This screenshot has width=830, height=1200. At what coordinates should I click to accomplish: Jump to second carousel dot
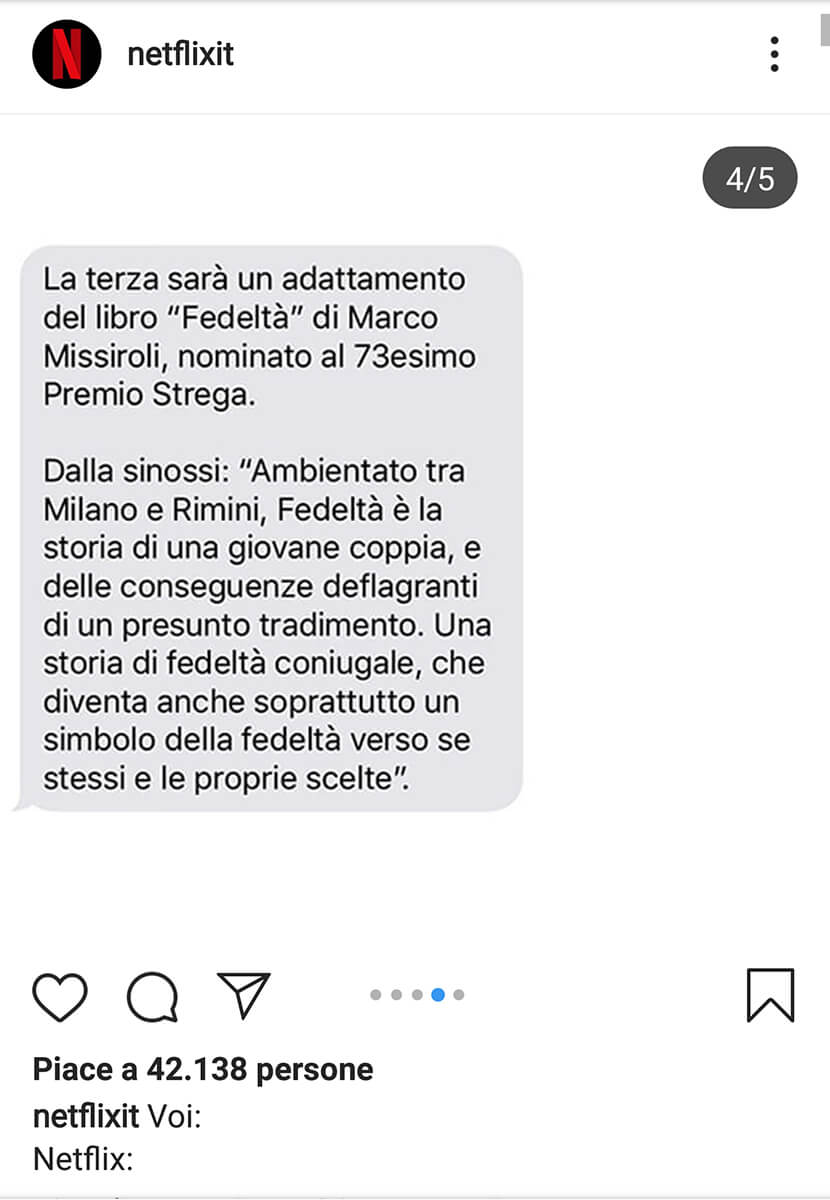[x=397, y=995]
